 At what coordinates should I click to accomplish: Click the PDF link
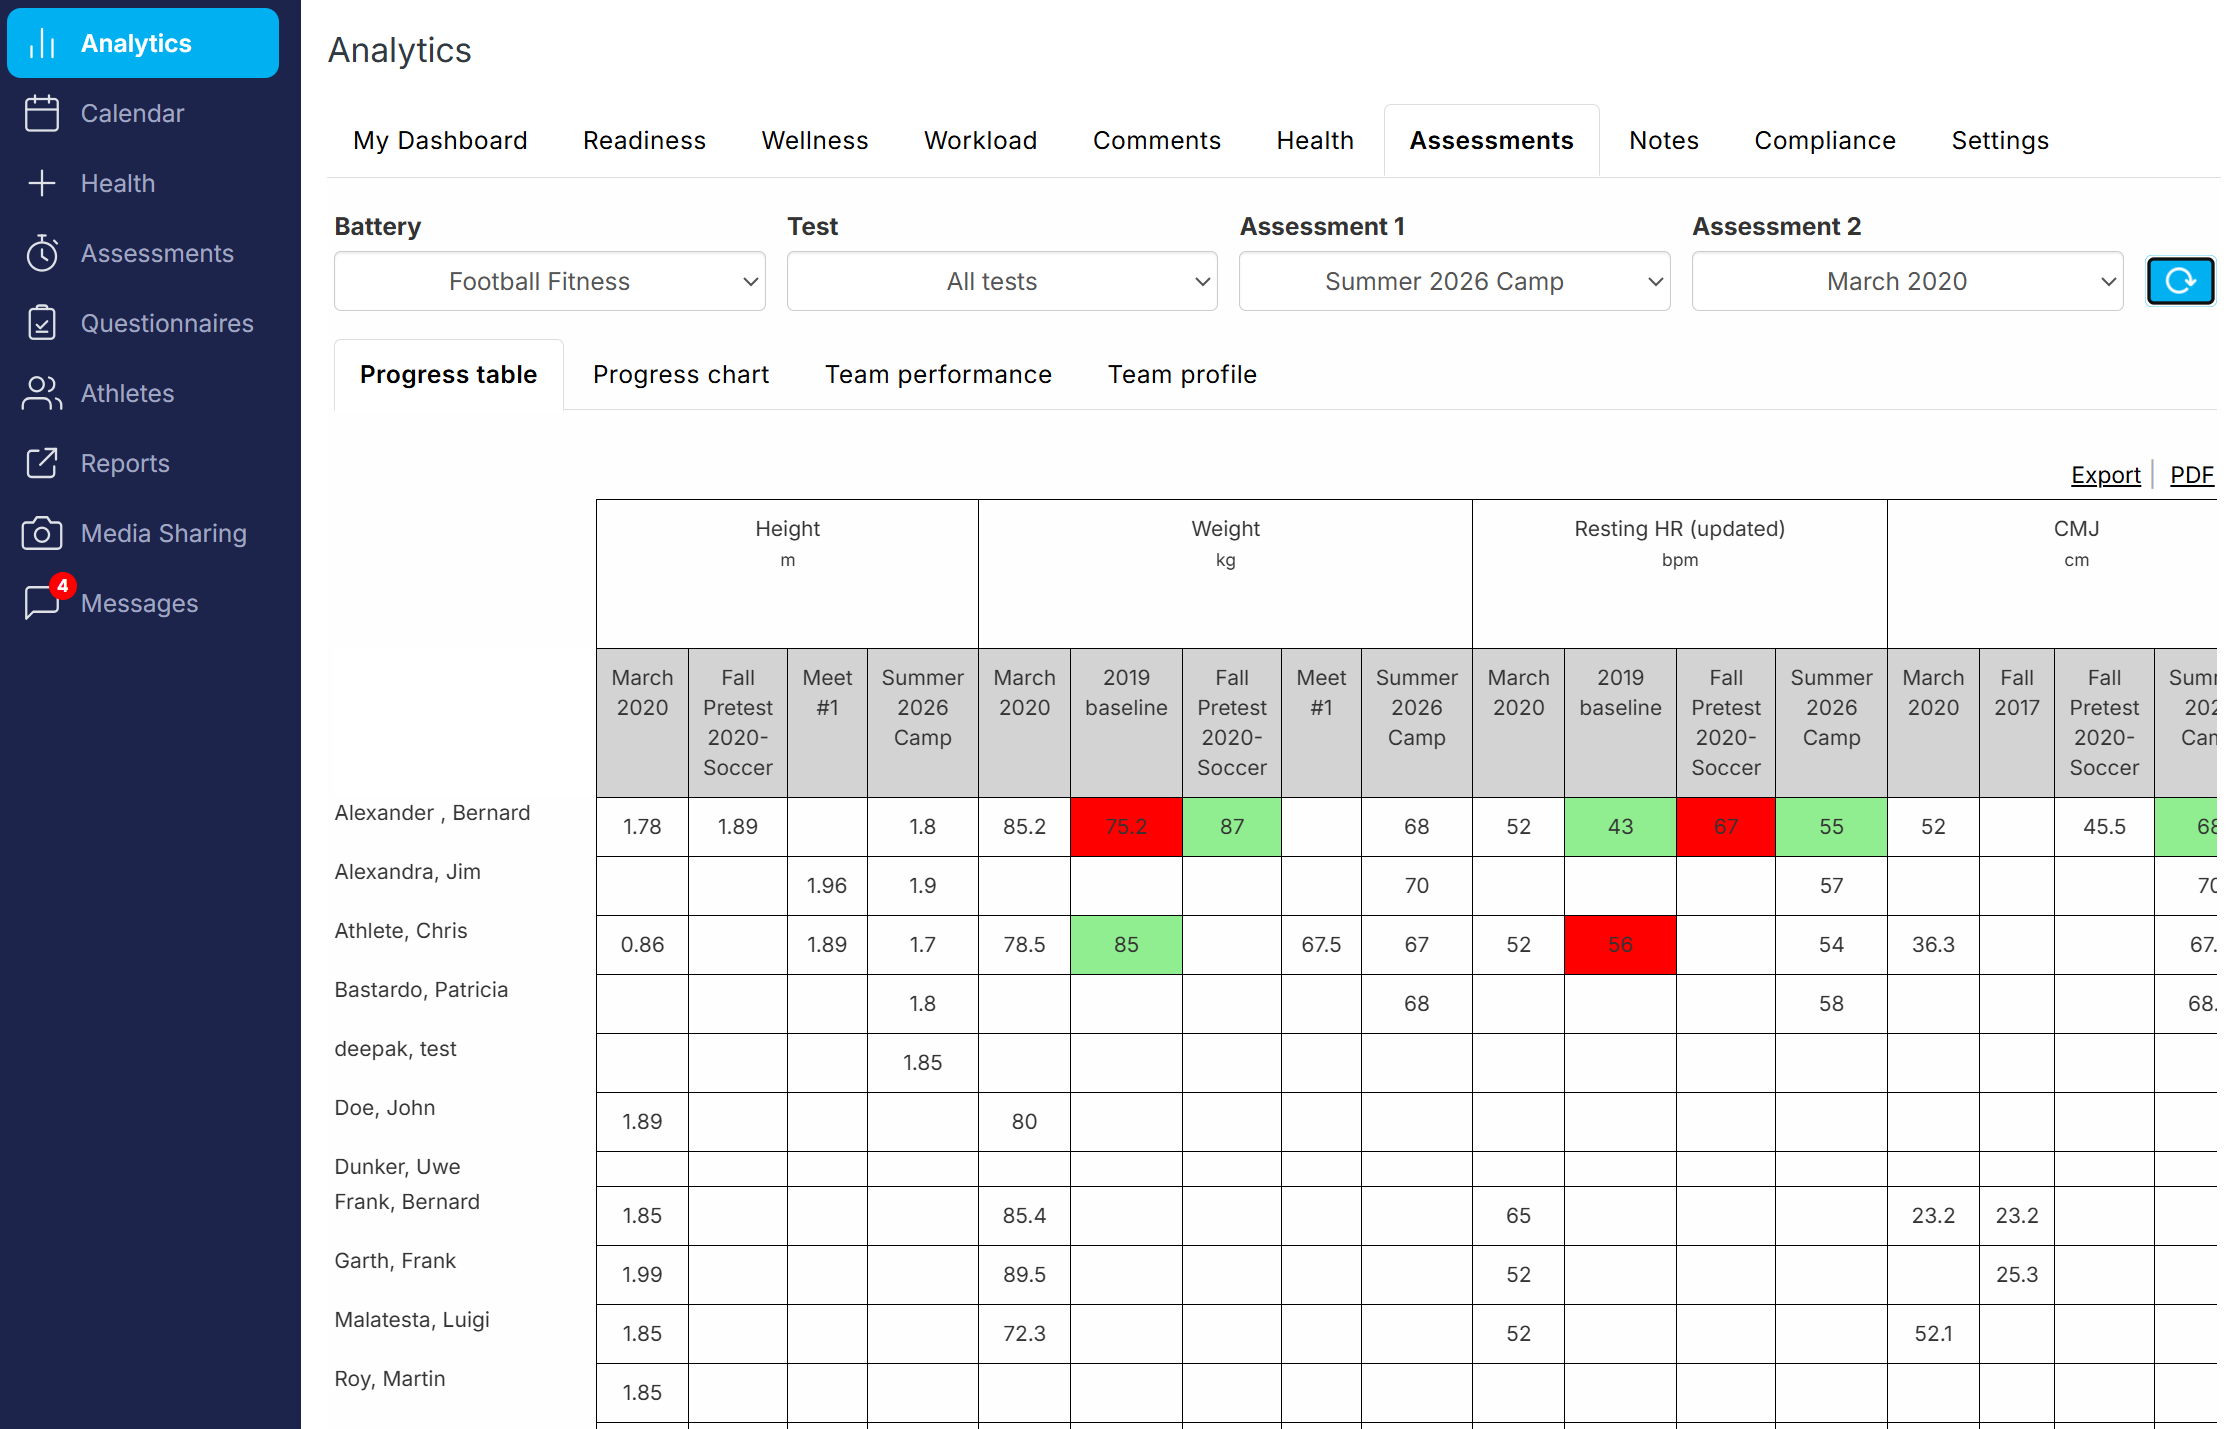click(x=2191, y=475)
